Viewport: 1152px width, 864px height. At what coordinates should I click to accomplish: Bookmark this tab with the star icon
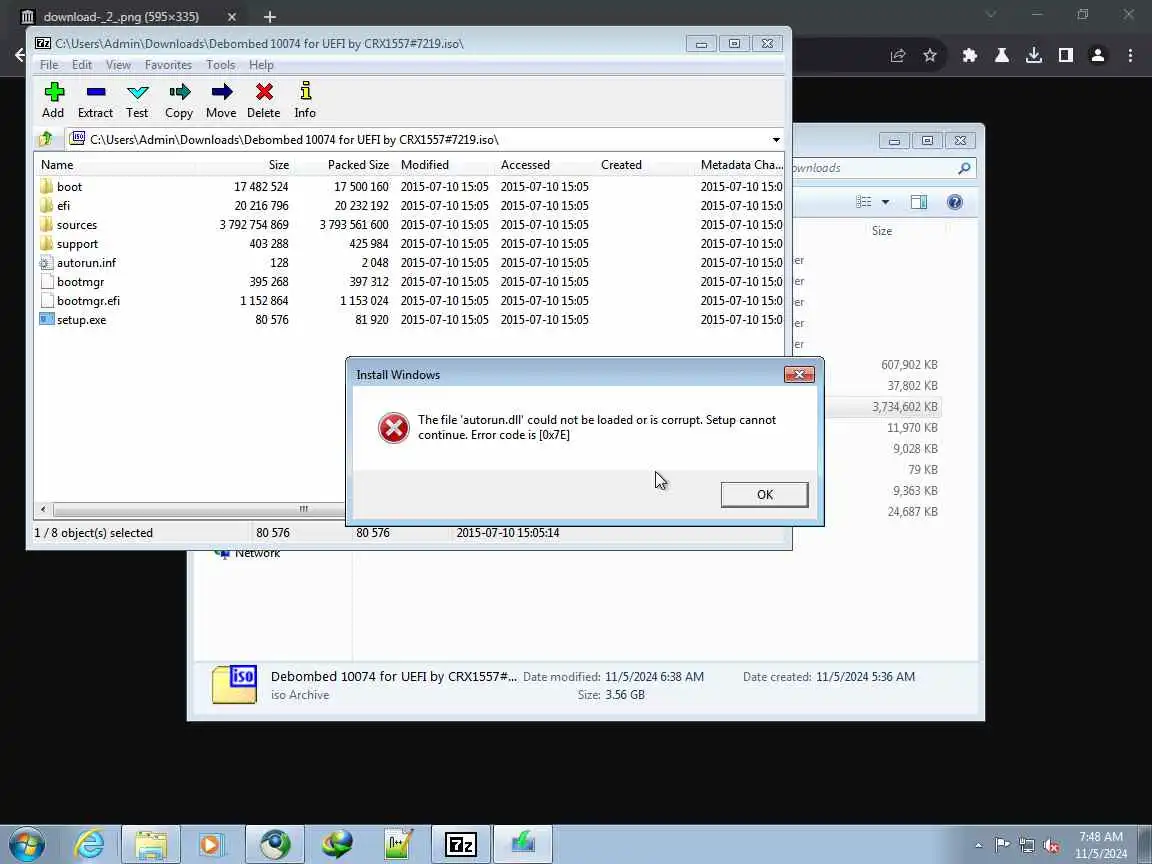[x=929, y=55]
